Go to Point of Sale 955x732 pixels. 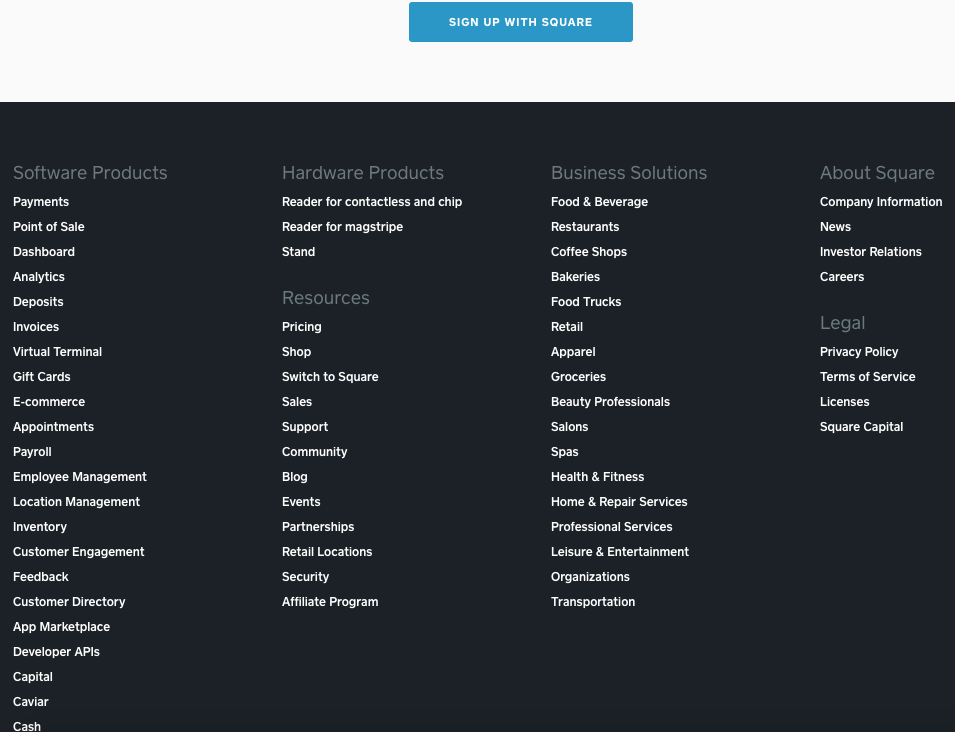[x=49, y=227]
